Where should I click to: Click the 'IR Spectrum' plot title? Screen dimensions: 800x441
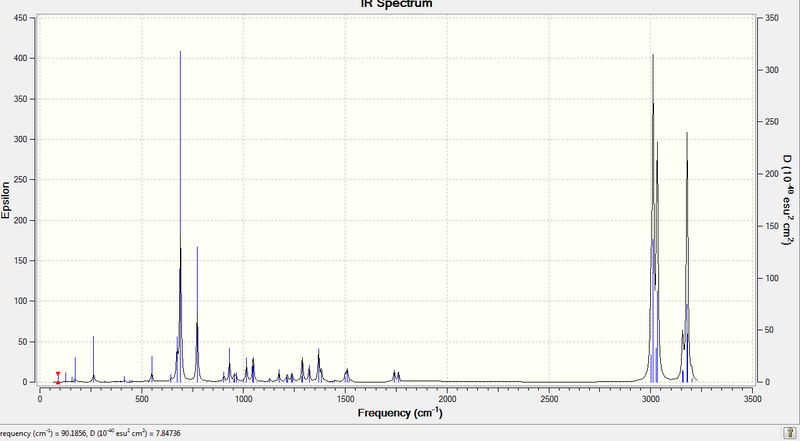[x=396, y=4]
